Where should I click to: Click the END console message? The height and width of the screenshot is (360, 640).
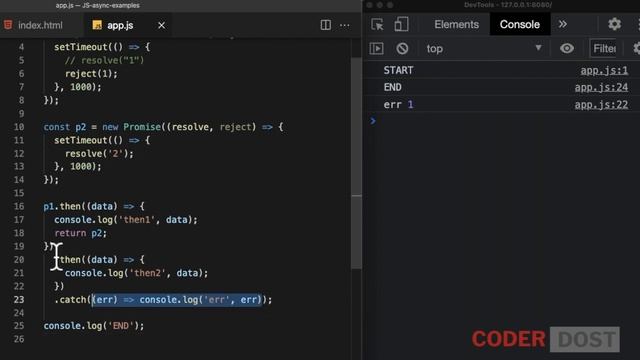click(x=392, y=87)
